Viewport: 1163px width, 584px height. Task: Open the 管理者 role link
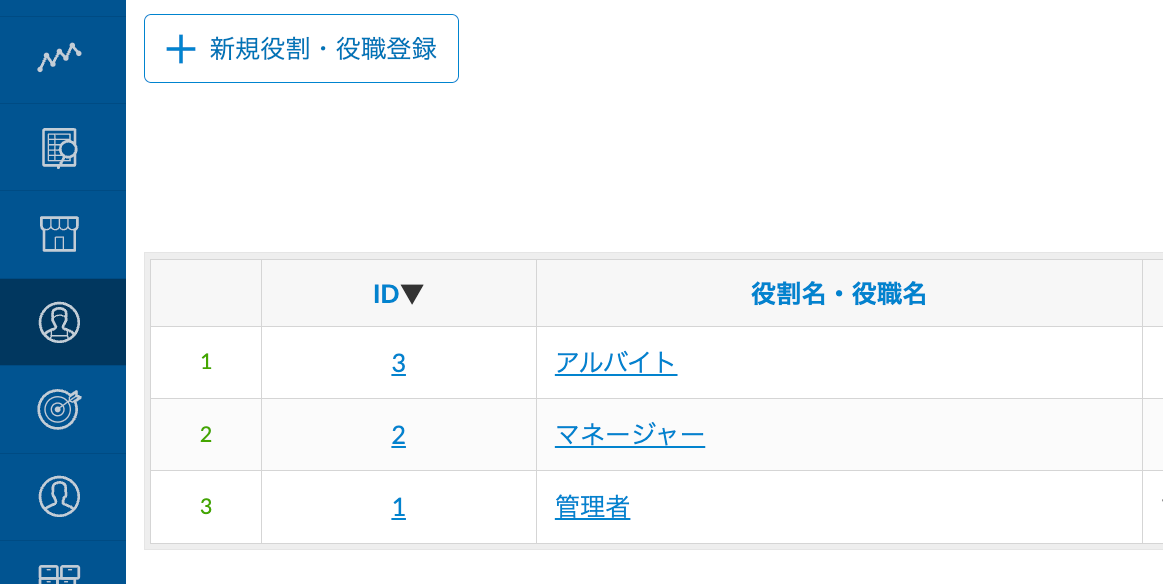point(592,508)
